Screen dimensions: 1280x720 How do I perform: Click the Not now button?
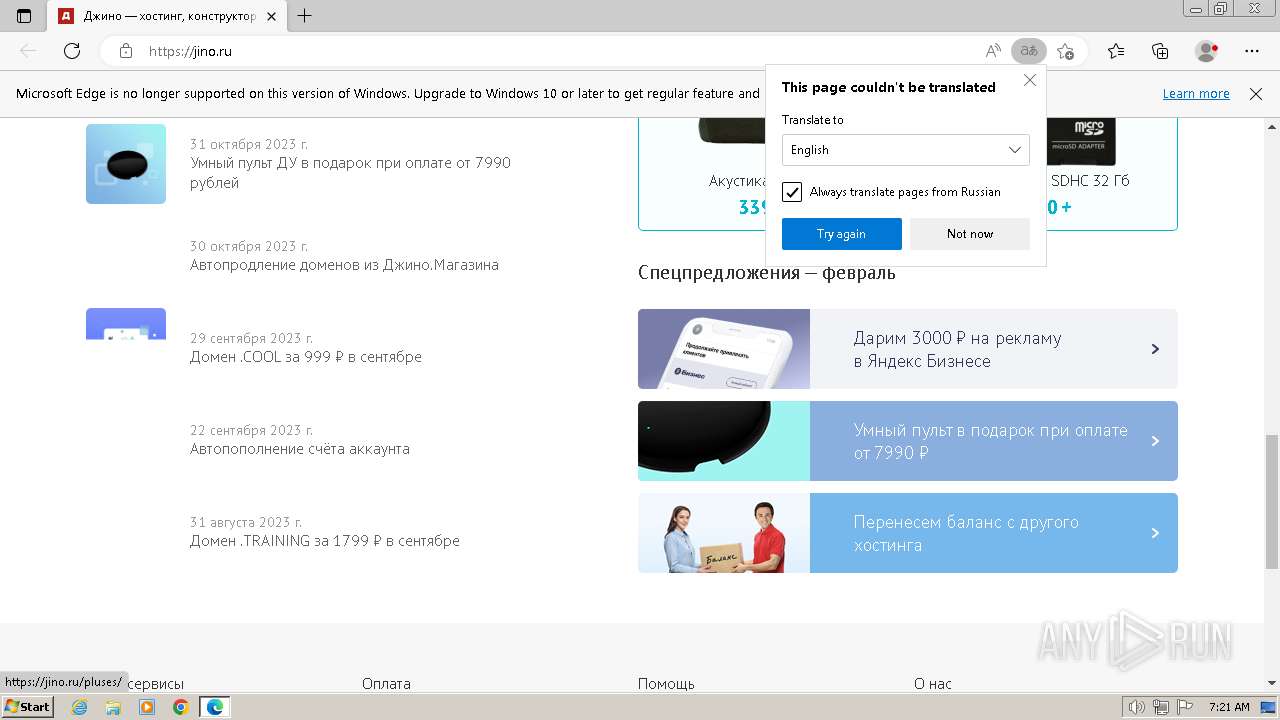970,234
